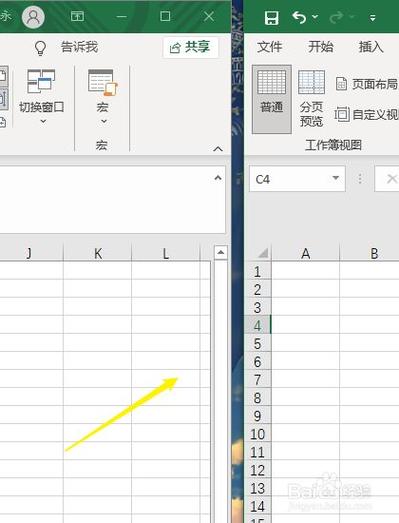Open ribbon display options in left window
Viewport: 399px width, 523px height.
(x=77, y=16)
